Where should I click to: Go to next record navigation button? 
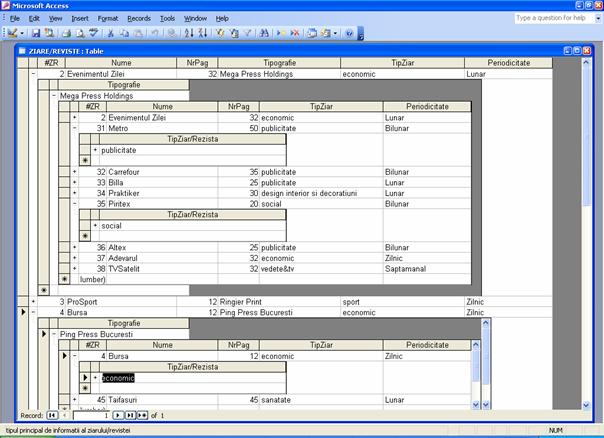[117, 414]
